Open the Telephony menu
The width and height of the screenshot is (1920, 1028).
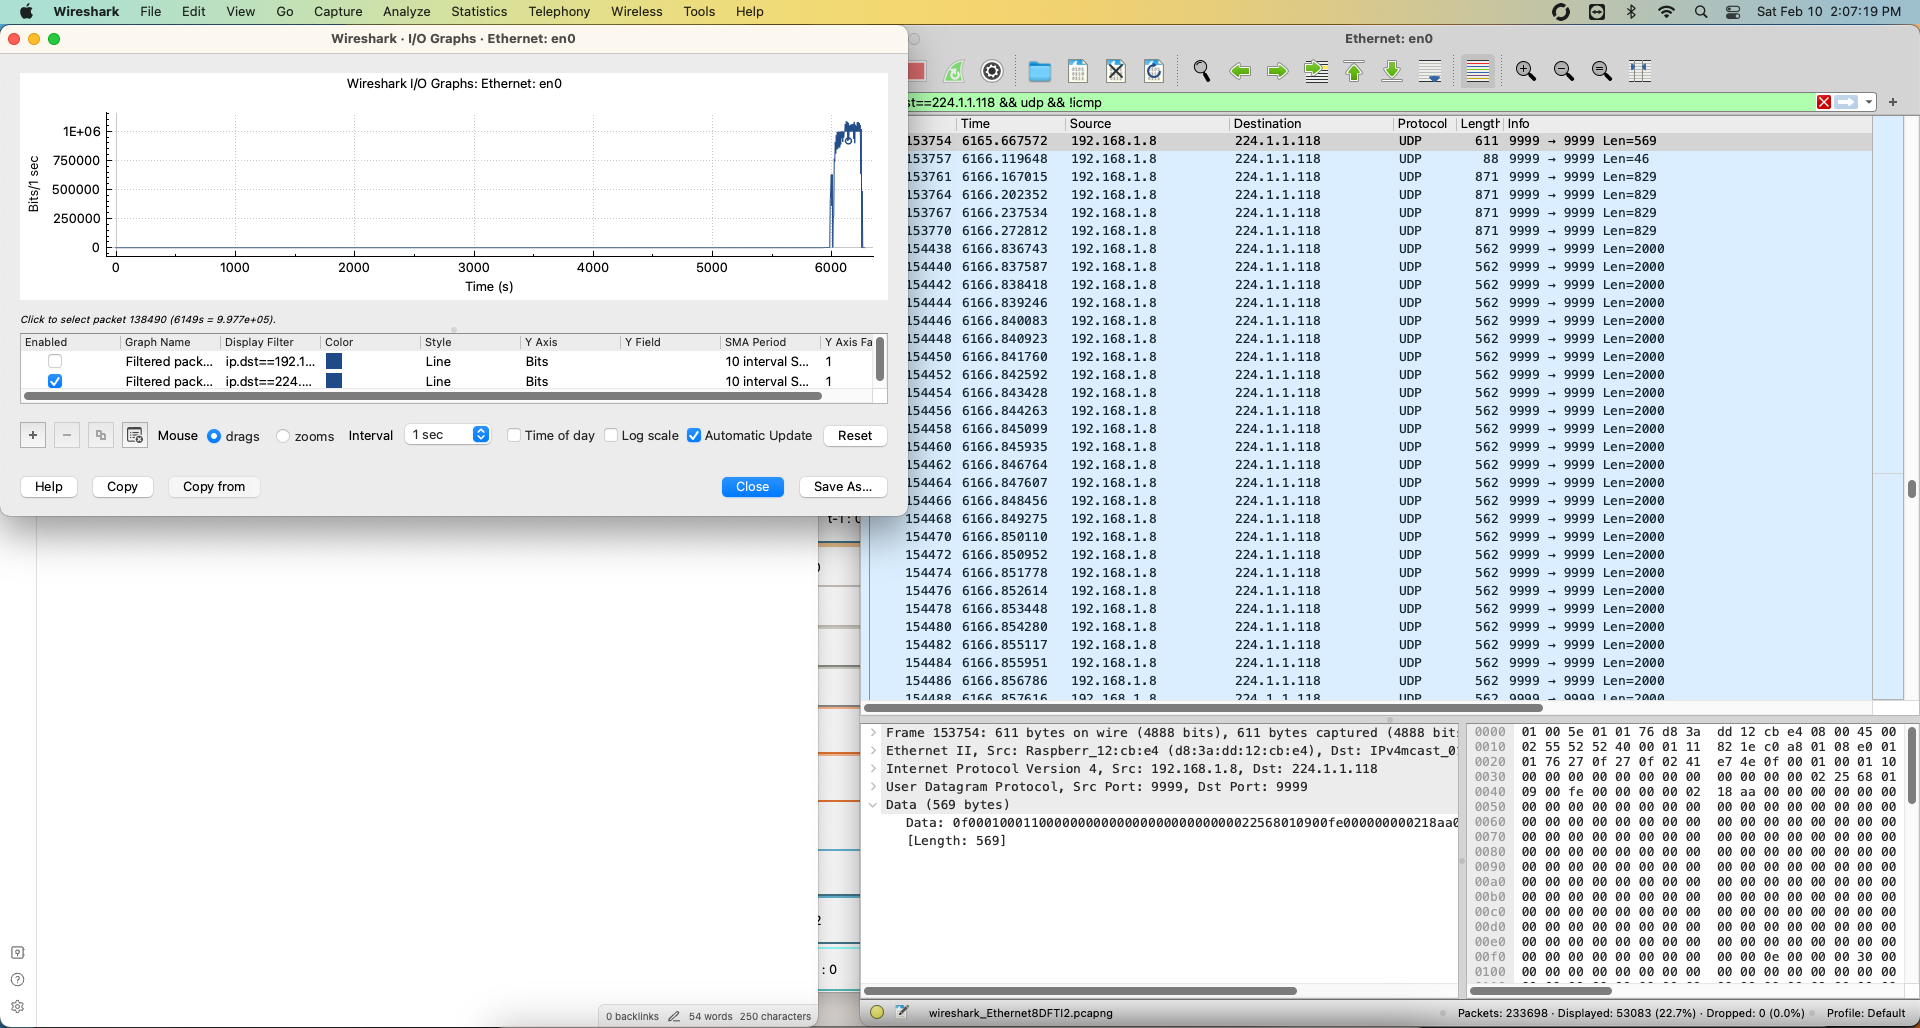(559, 11)
